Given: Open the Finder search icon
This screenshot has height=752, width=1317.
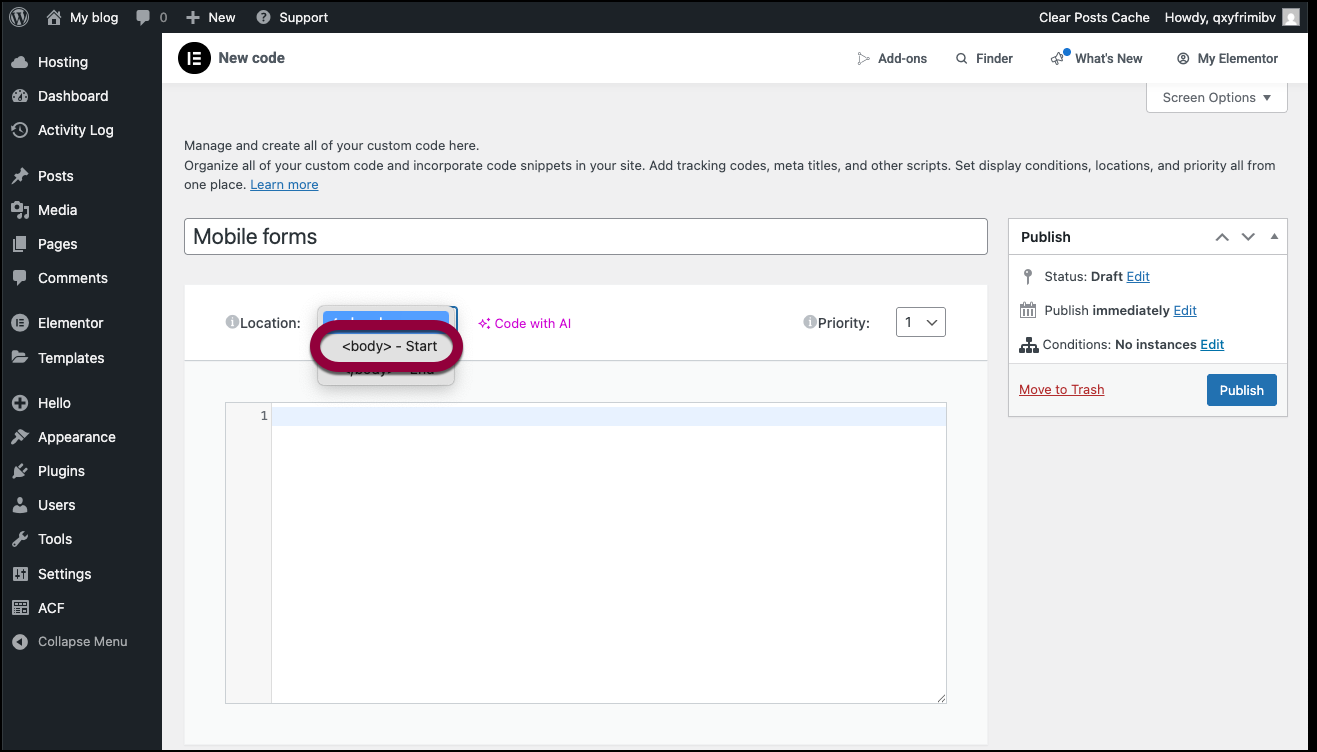Looking at the screenshot, I should pos(962,59).
